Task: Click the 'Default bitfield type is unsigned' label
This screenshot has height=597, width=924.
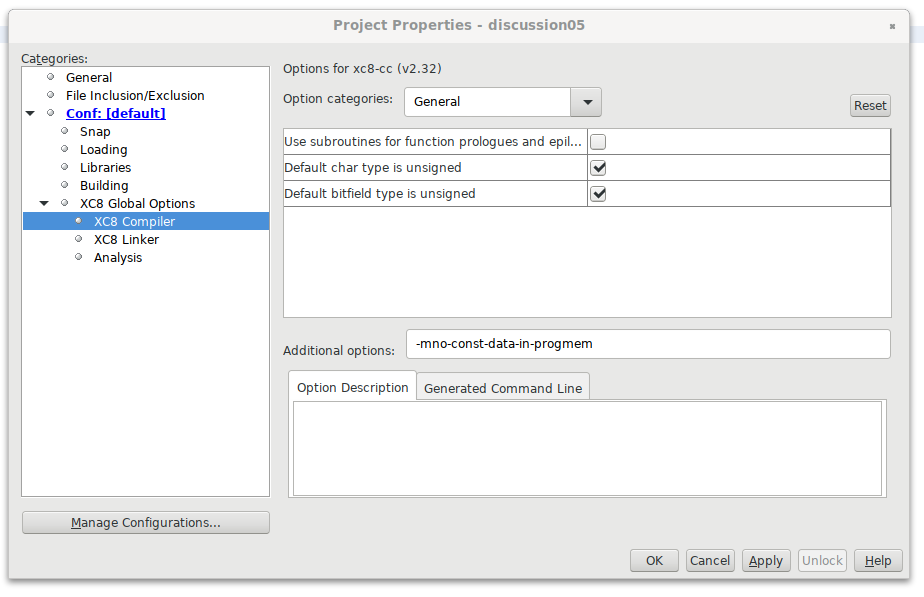Action: coord(380,194)
